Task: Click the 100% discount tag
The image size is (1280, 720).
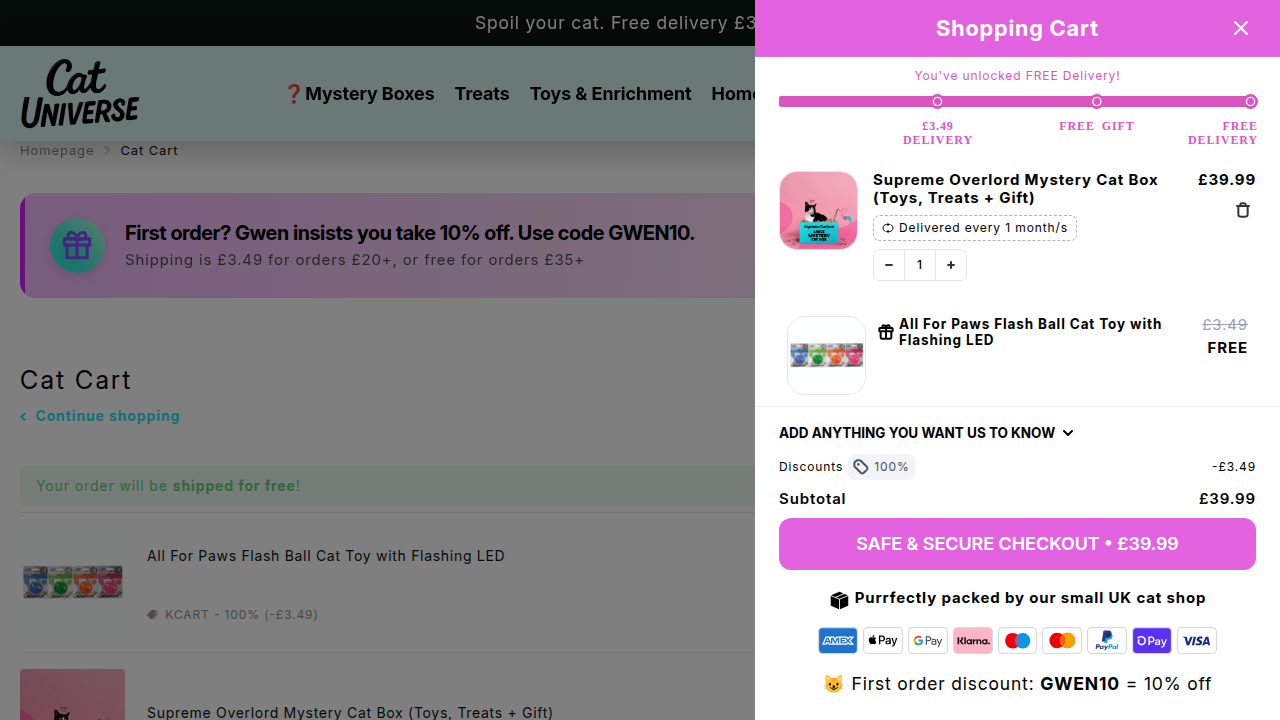Action: (881, 467)
